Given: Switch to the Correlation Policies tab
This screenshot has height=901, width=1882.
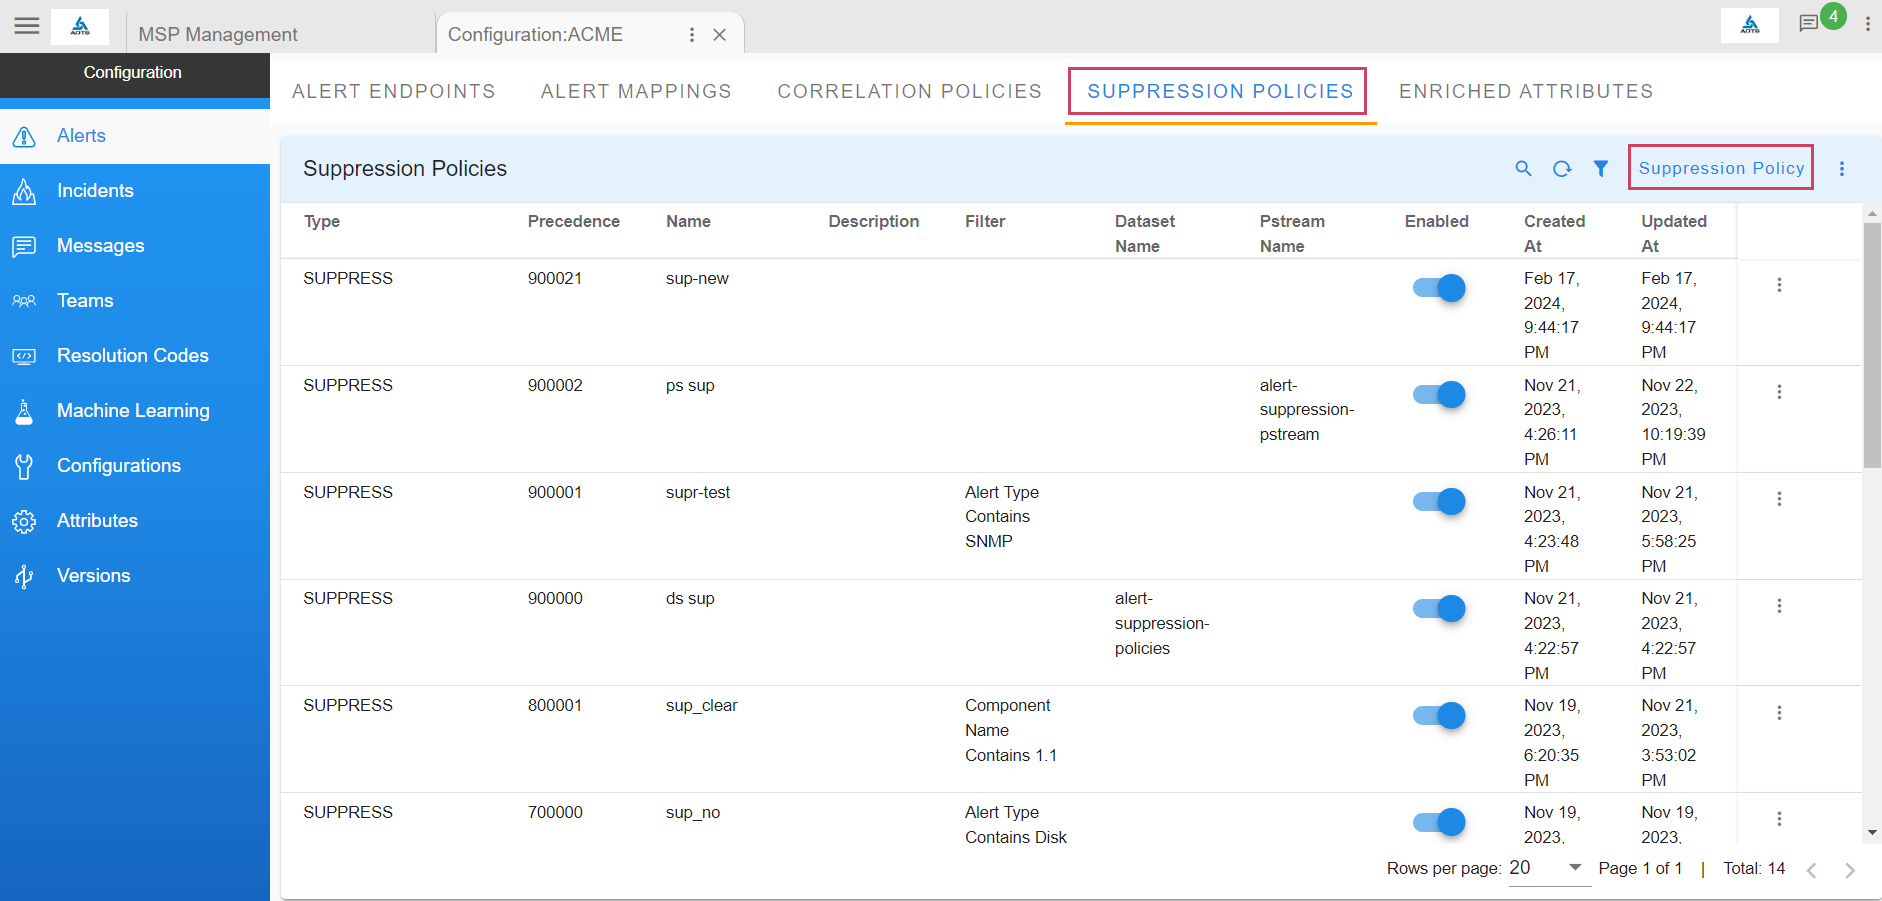Looking at the screenshot, I should (x=909, y=92).
